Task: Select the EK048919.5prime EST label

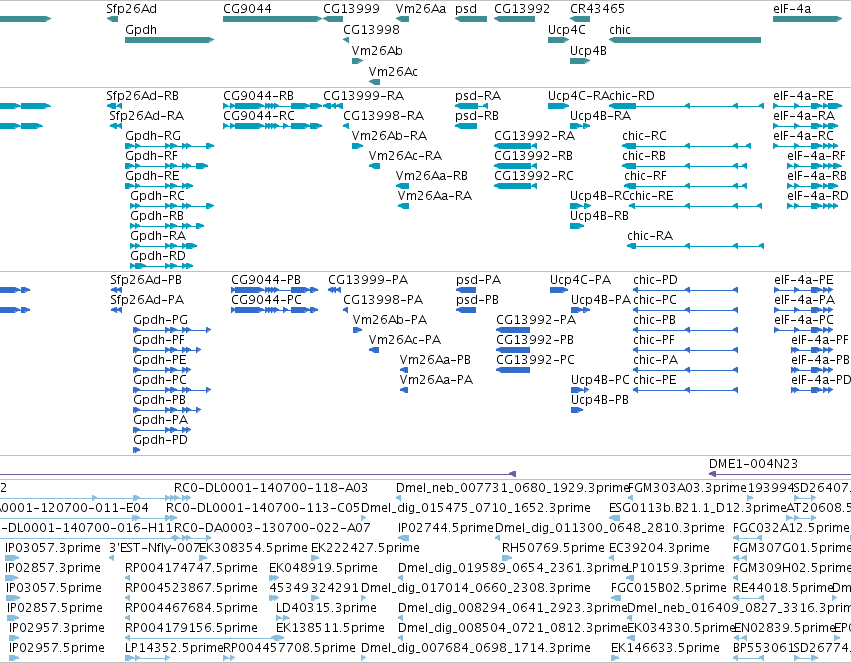Action: click(x=323, y=568)
